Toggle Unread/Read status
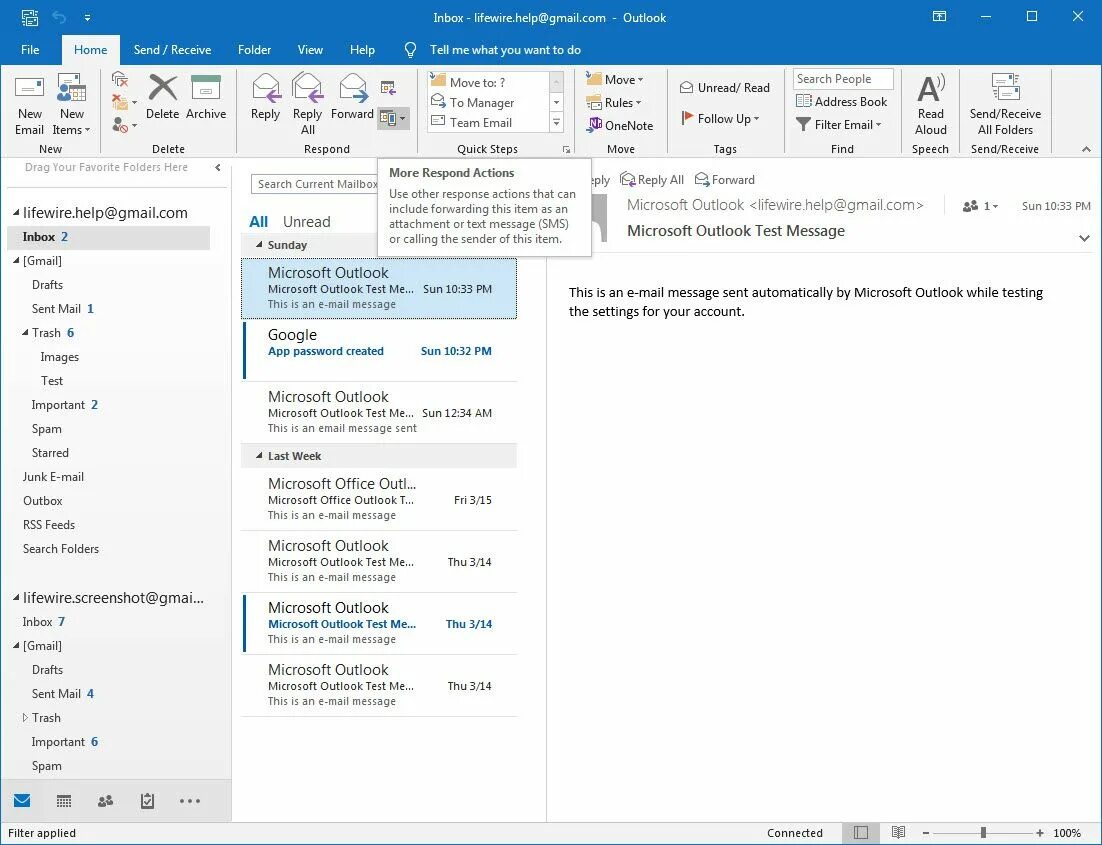Image resolution: width=1102 pixels, height=845 pixels. 725,87
